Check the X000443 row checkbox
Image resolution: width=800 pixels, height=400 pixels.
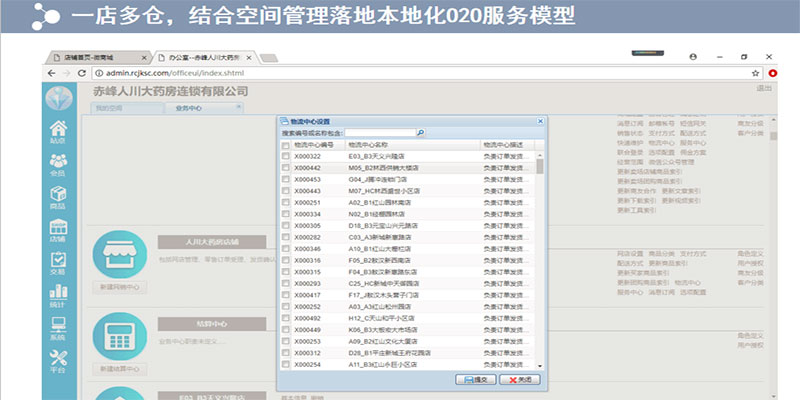(286, 191)
